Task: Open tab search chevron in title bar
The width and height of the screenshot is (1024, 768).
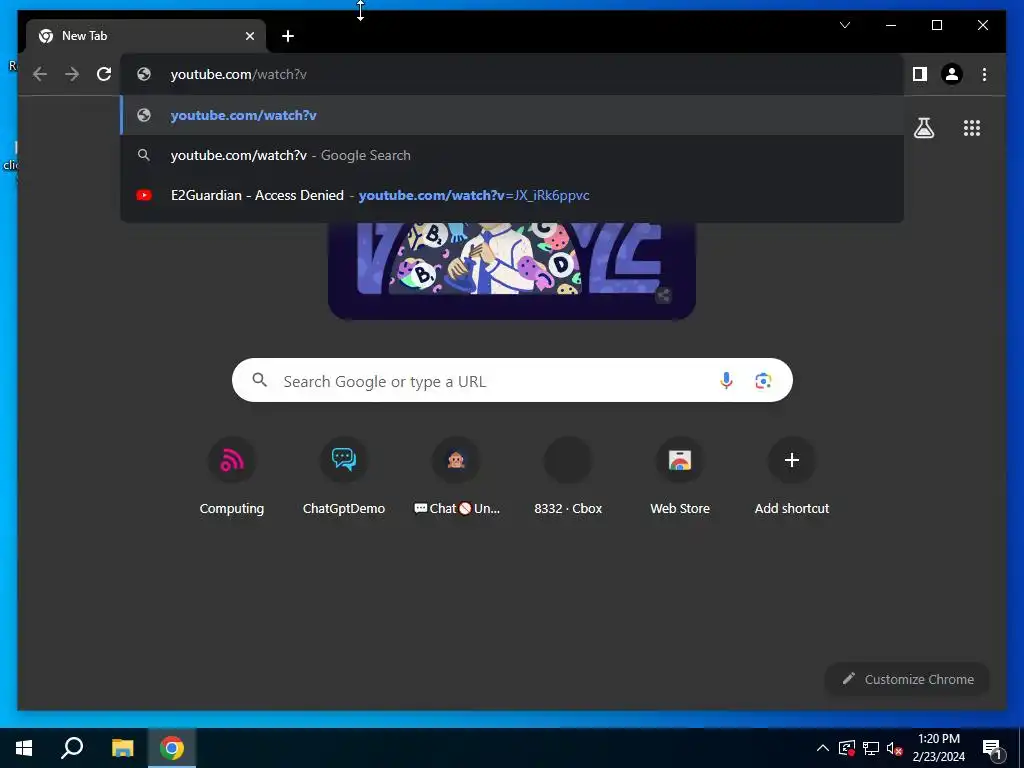Action: click(x=844, y=25)
